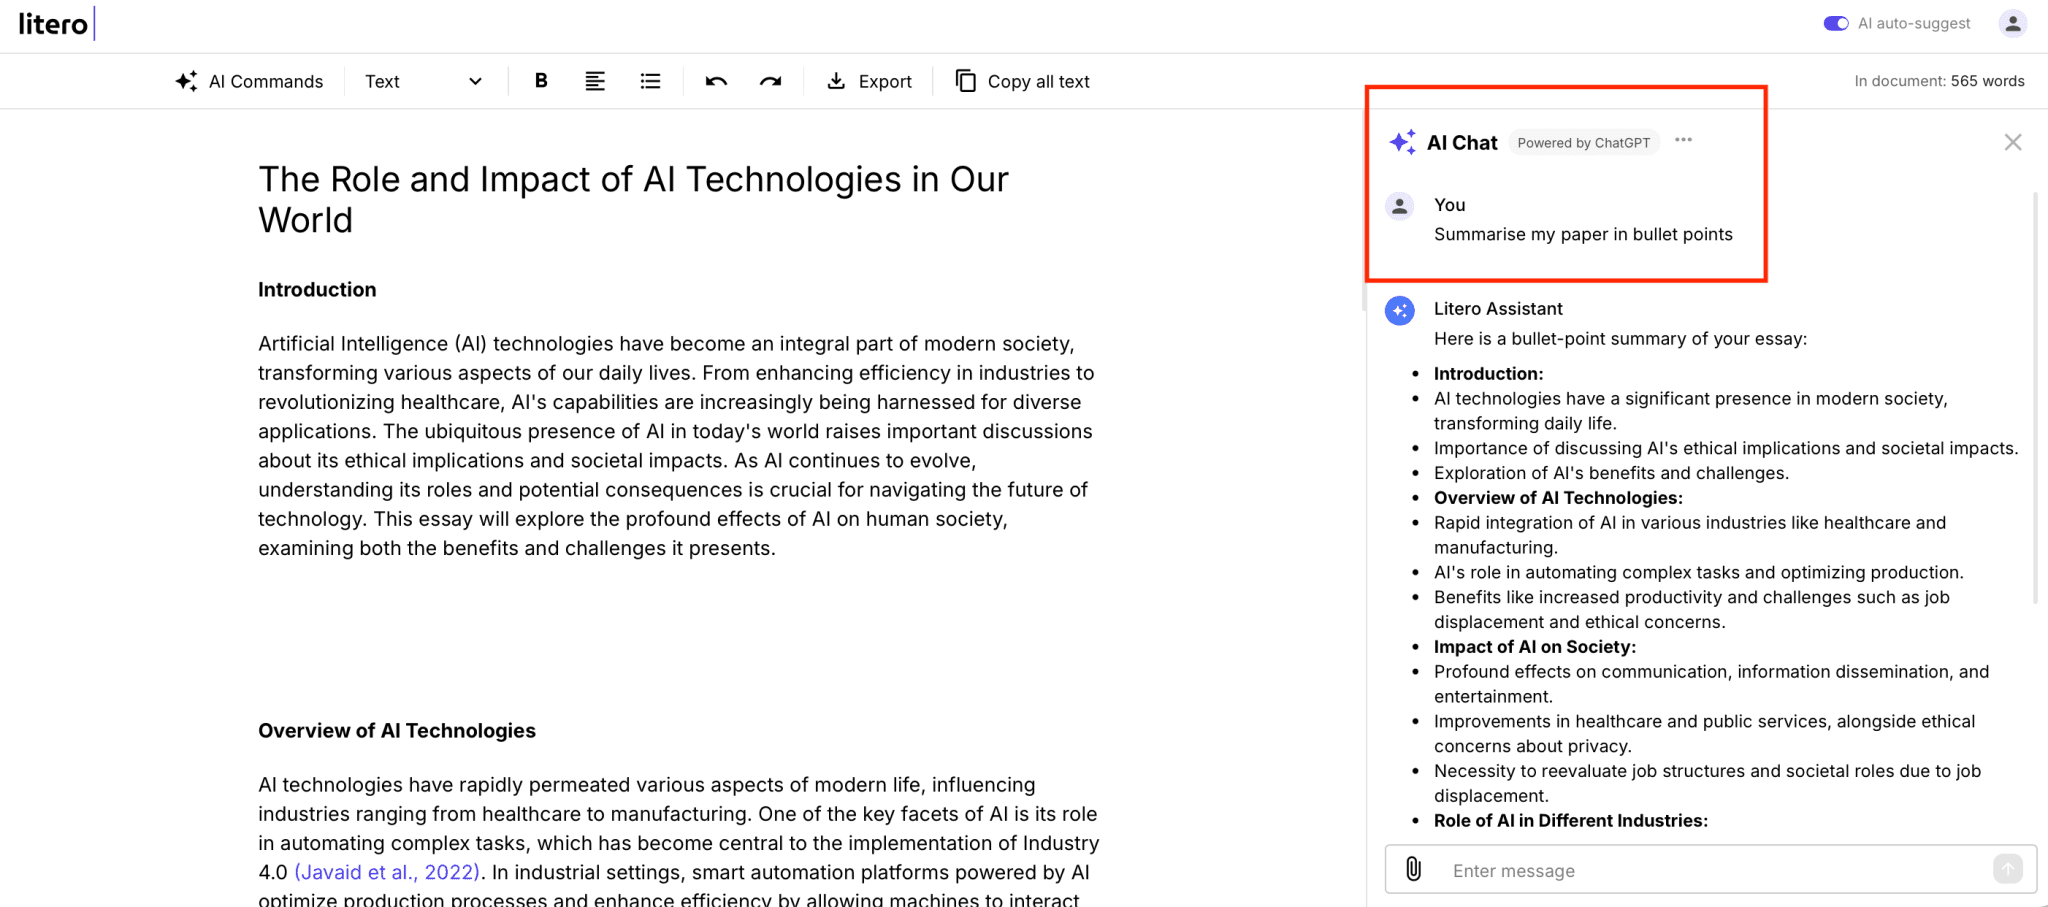The image size is (2048, 907).
Task: Open the Text style dropdown
Action: pos(423,81)
